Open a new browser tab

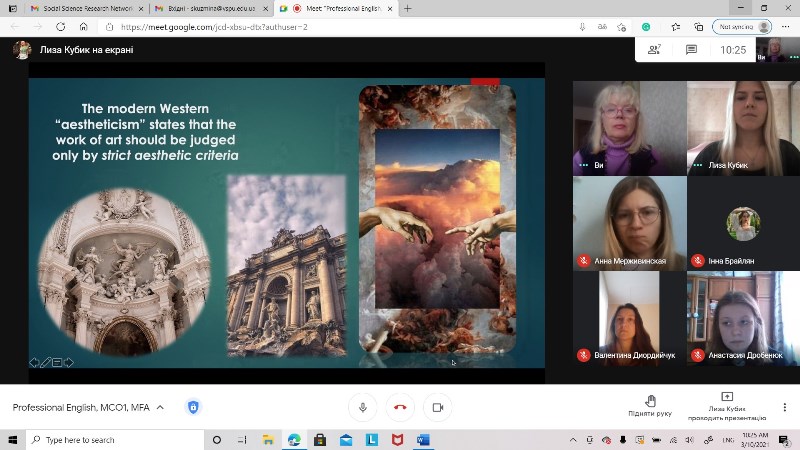408,9
